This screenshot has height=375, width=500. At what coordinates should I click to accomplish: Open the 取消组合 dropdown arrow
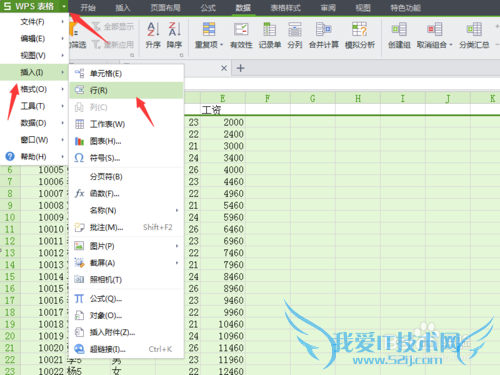tap(451, 45)
